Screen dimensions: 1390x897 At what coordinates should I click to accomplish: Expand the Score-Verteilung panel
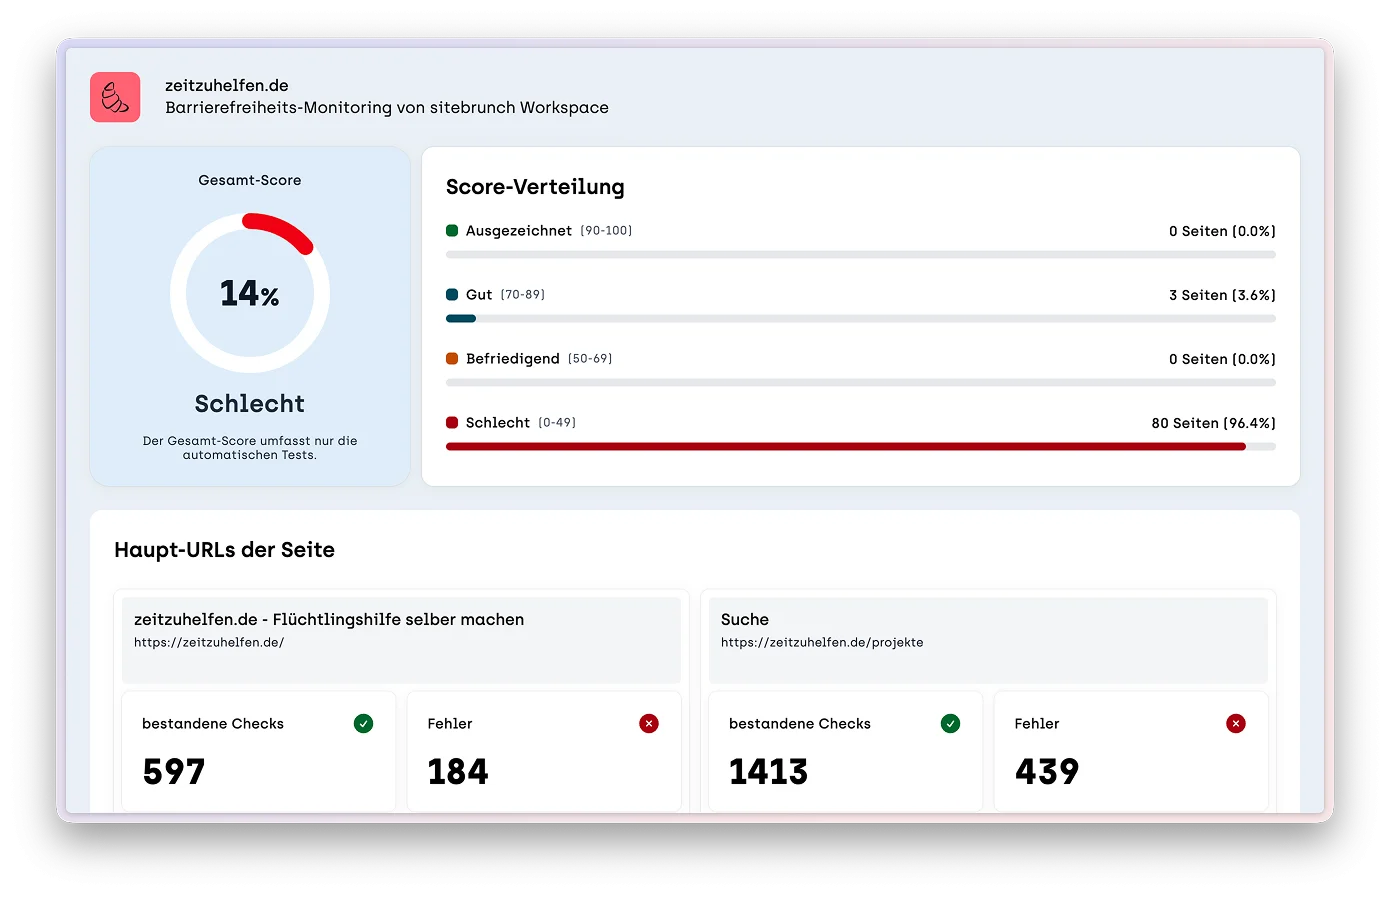536,187
